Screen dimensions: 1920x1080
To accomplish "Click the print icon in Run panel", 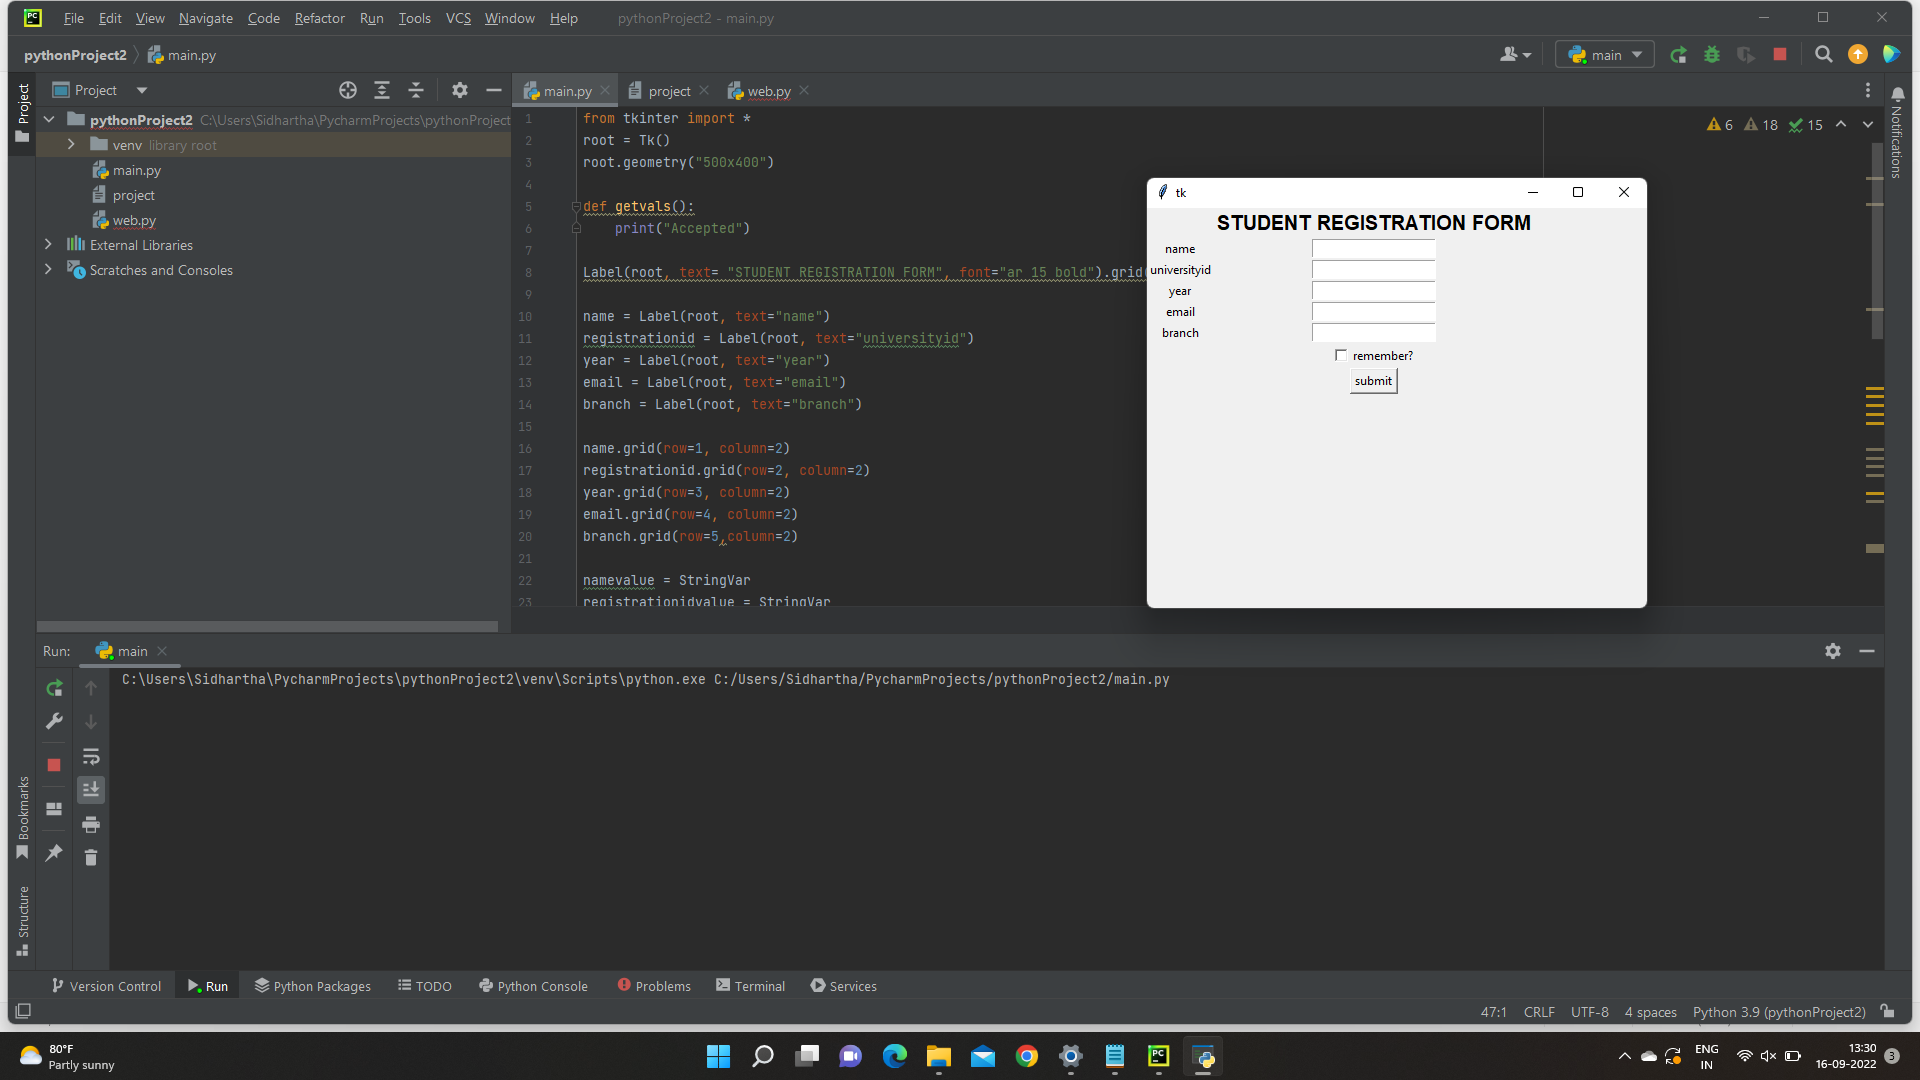I will [91, 824].
